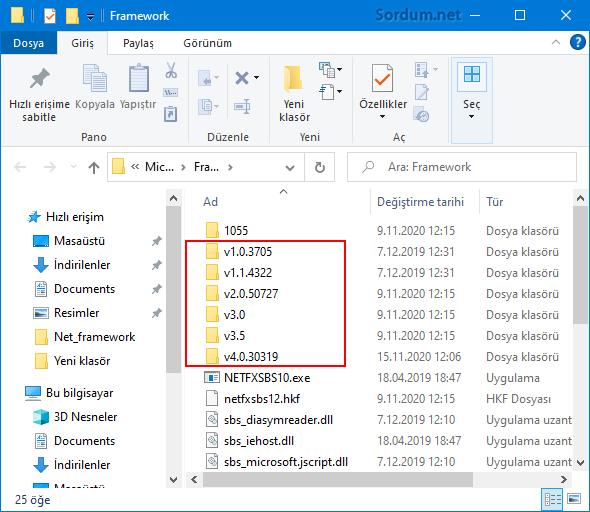Pin to Quick access (Hızlı erişime sabitle)
The image size is (590, 512).
39,93
